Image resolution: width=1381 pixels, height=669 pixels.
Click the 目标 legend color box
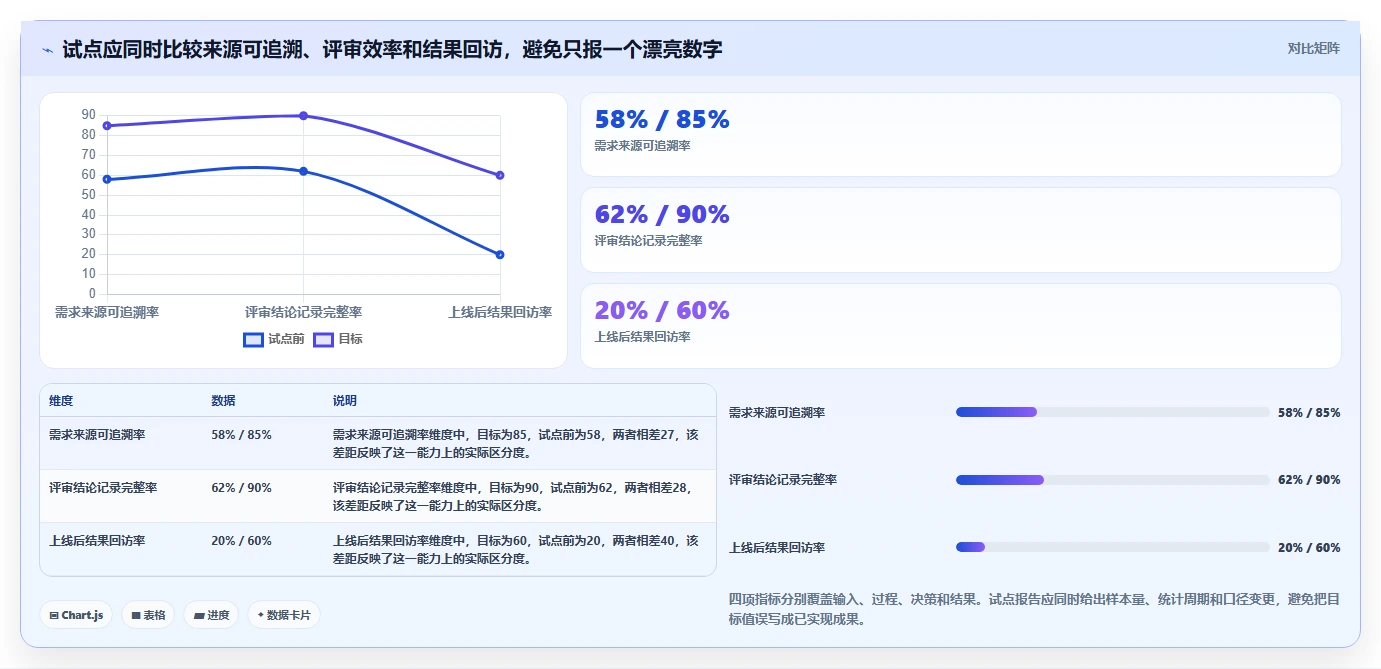[x=324, y=339]
